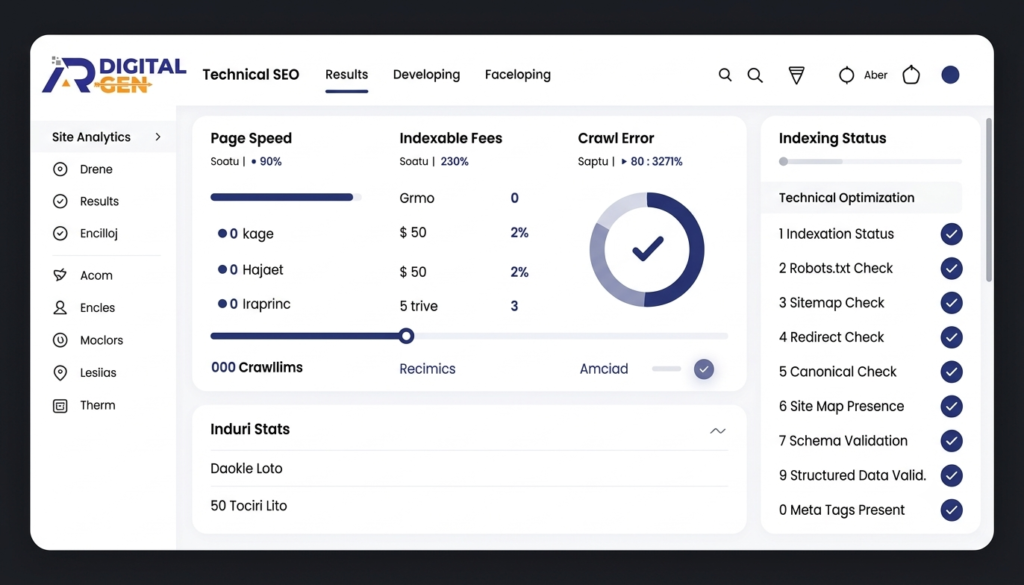This screenshot has width=1024, height=585.
Task: Toggle the Amciad switch
Action: point(703,369)
